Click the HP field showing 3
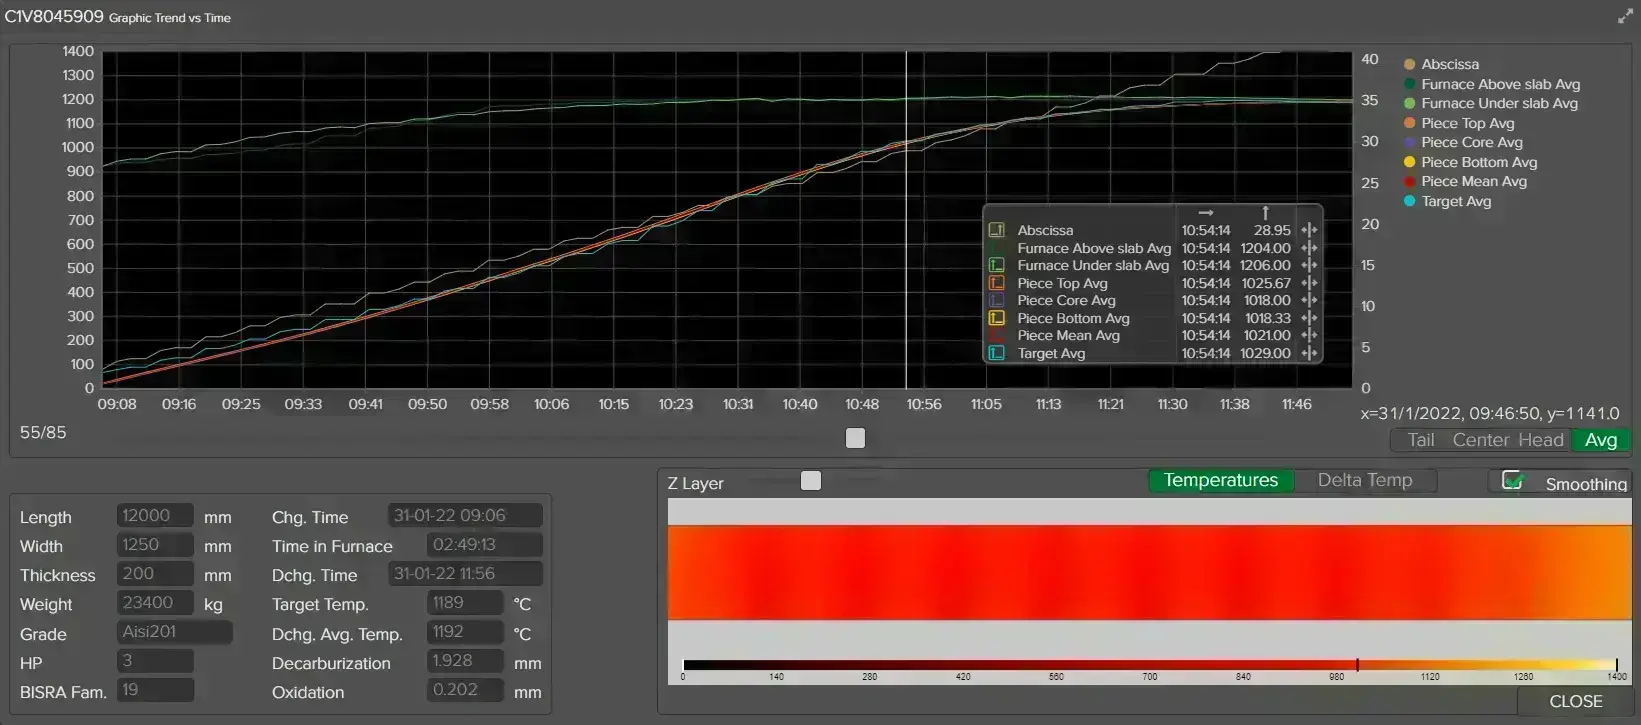The width and height of the screenshot is (1641, 725). click(155, 661)
